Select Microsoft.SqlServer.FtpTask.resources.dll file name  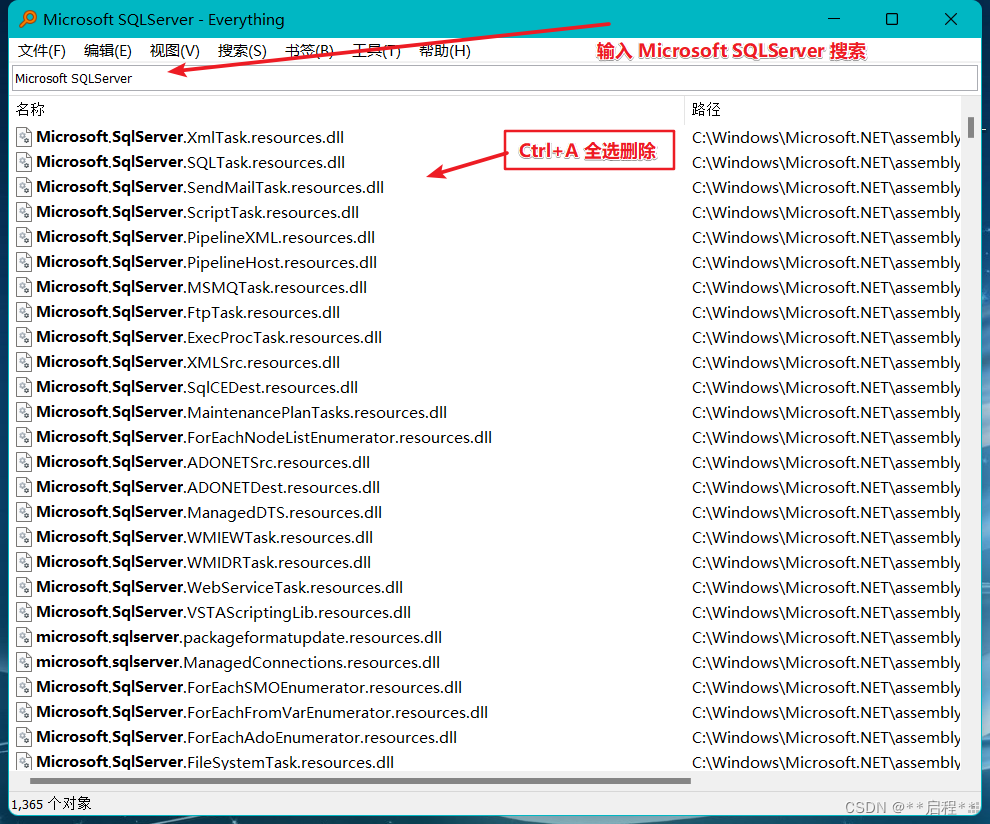tap(188, 313)
